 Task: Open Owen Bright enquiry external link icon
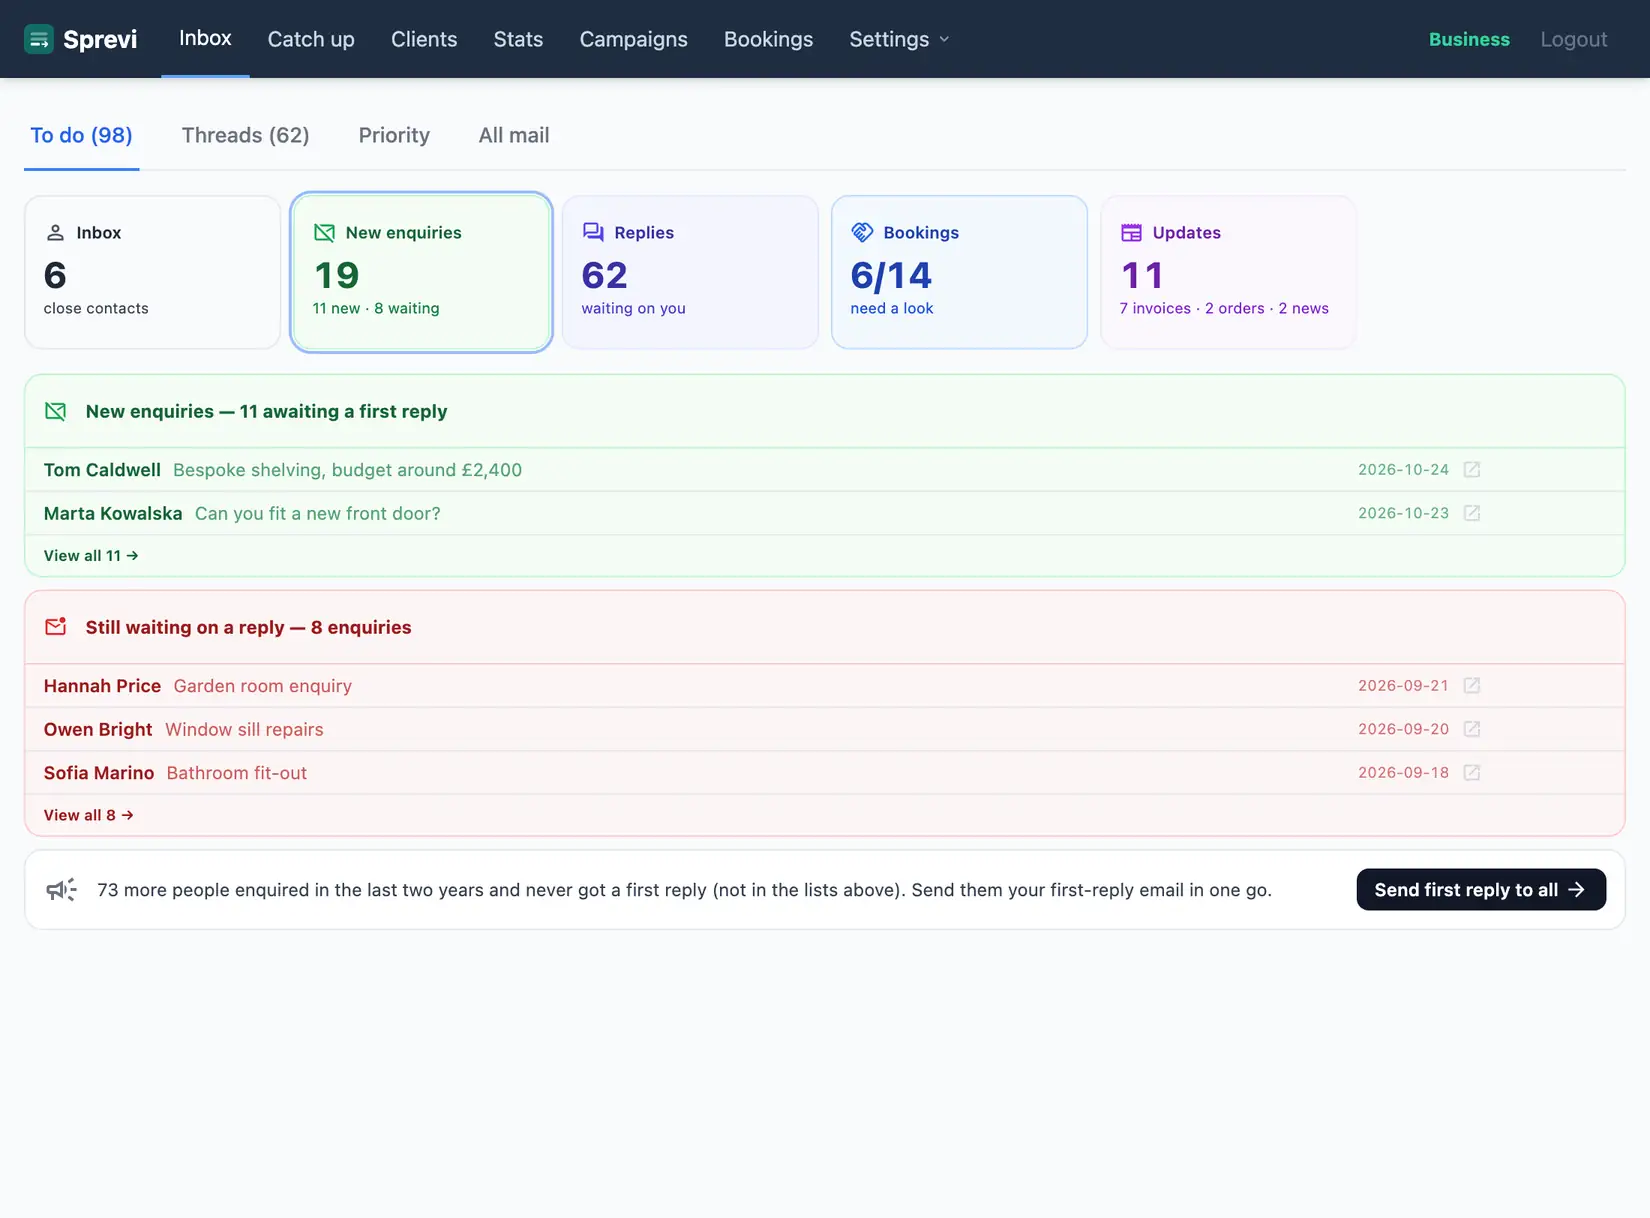(x=1472, y=729)
